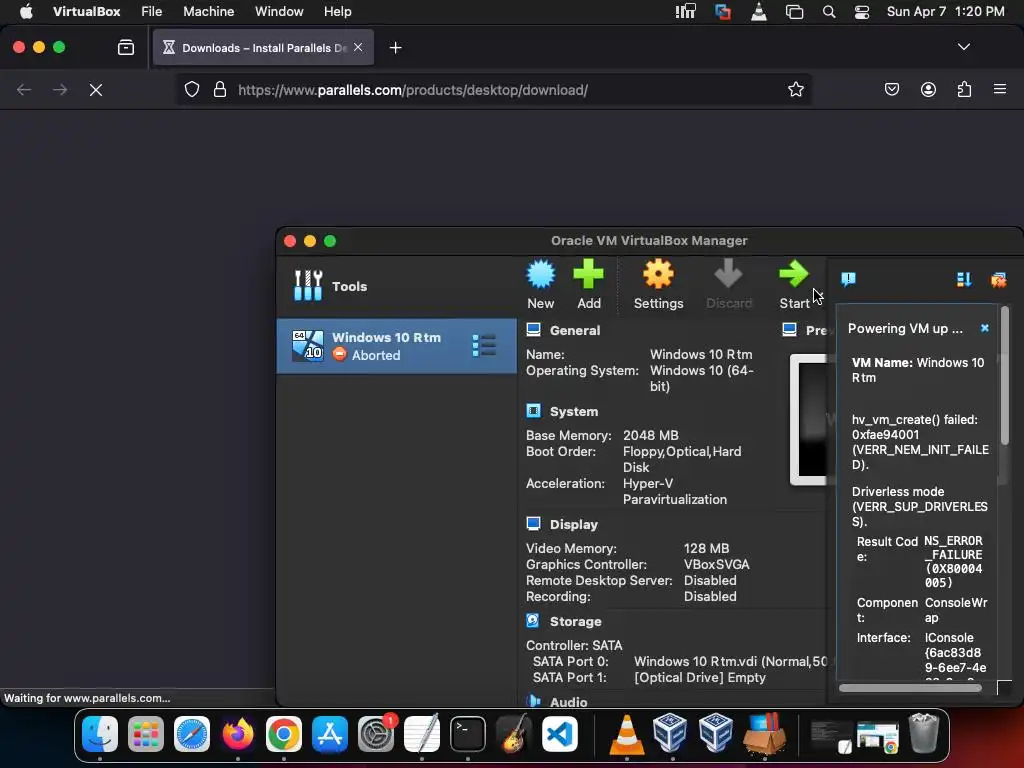Click the clear all notifications icon
The height and width of the screenshot is (768, 1024).
[x=998, y=280]
